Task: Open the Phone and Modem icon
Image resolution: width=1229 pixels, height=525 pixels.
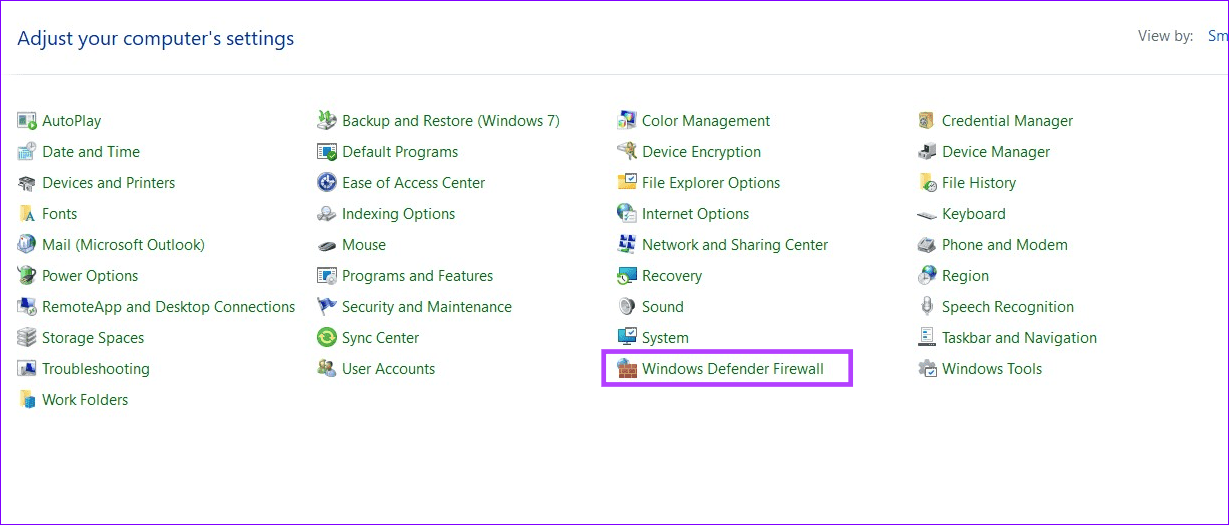Action: point(927,245)
